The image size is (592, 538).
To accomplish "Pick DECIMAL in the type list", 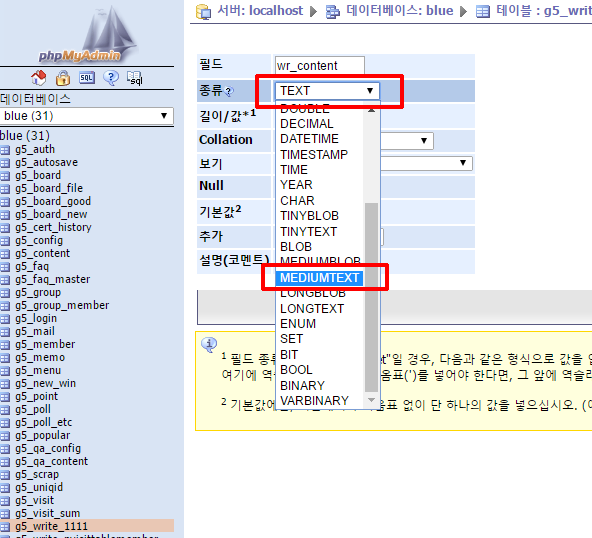I will [307, 124].
